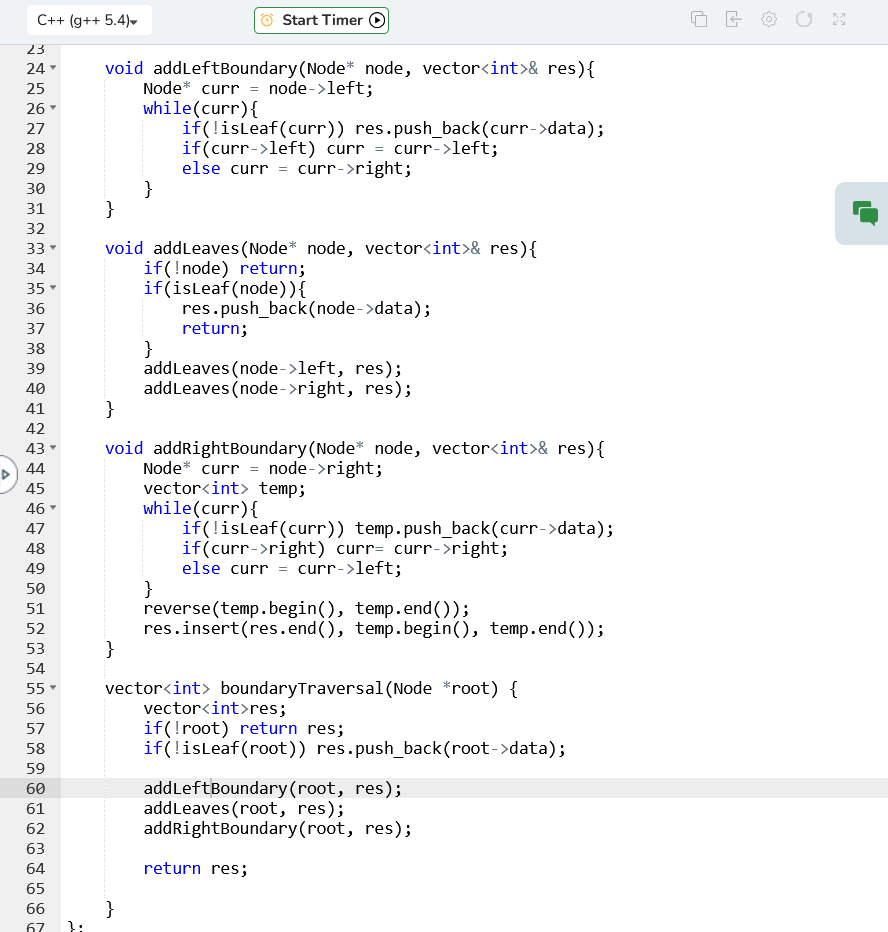Copy the code with the copy icon

[x=699, y=20]
